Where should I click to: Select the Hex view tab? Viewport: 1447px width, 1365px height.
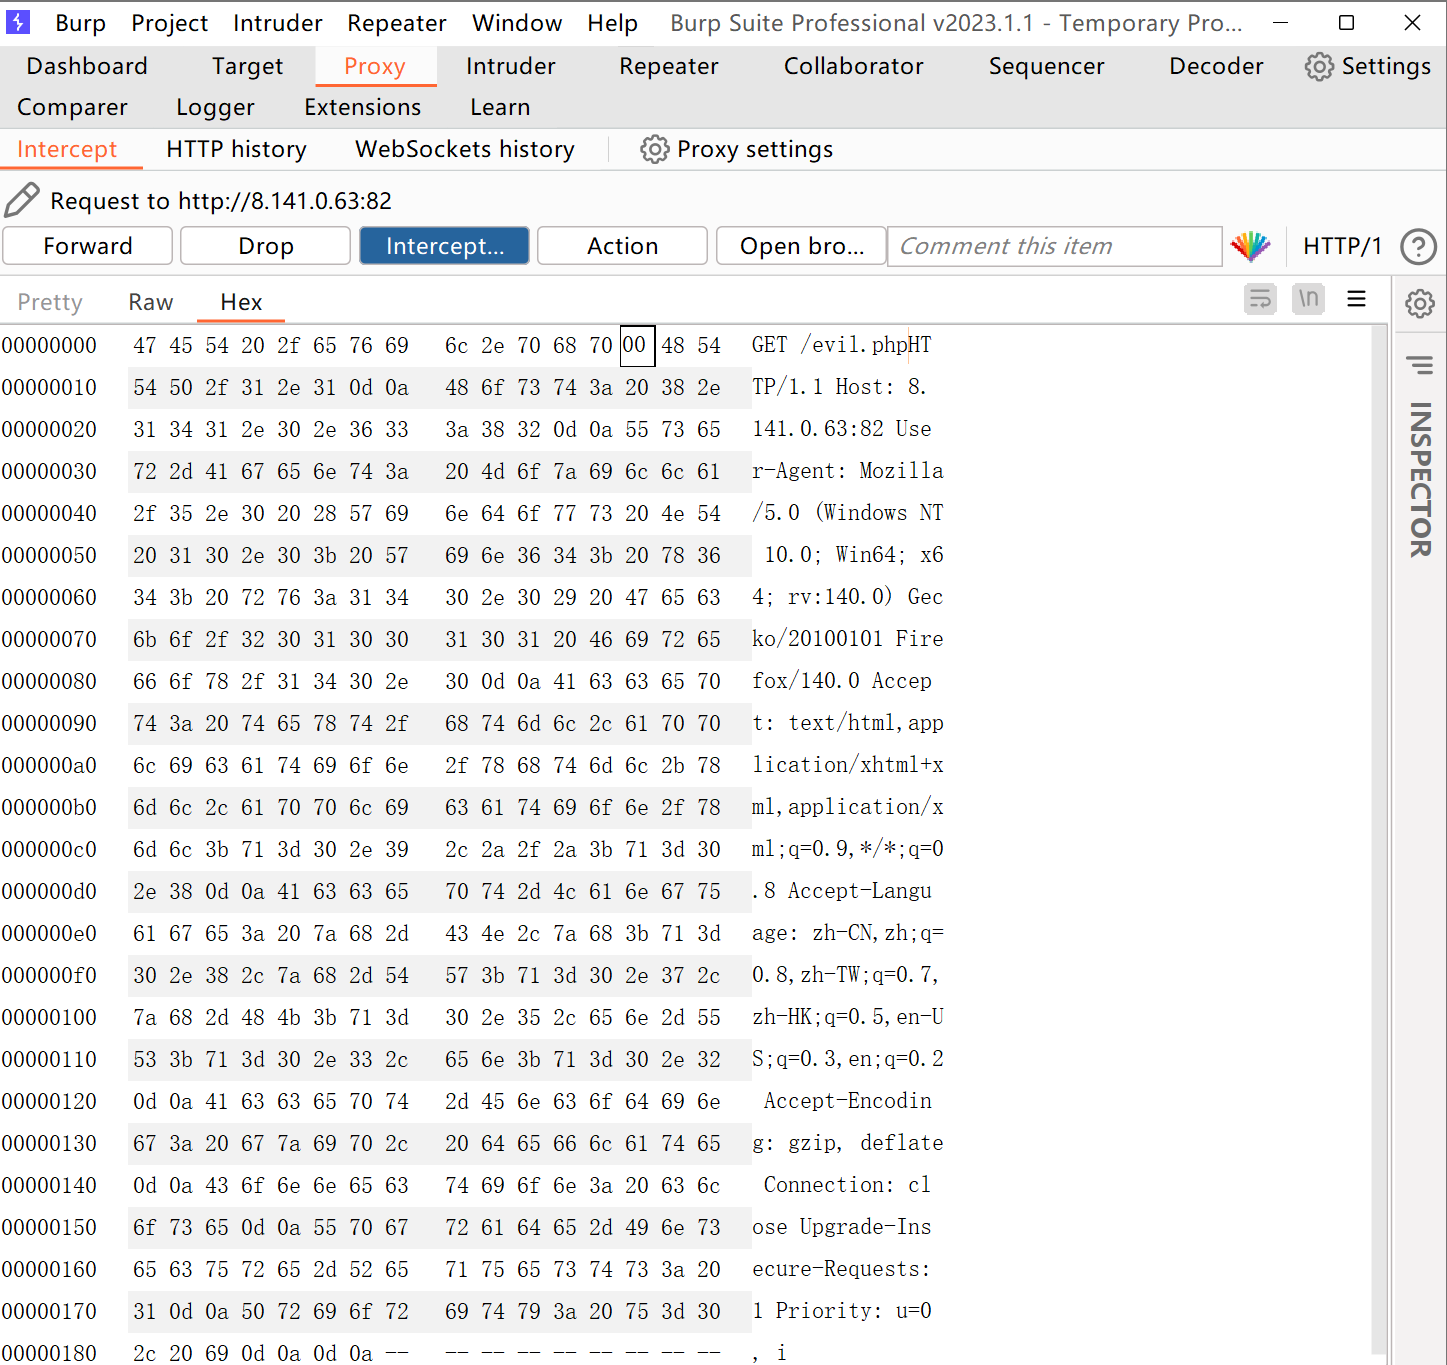(x=241, y=302)
